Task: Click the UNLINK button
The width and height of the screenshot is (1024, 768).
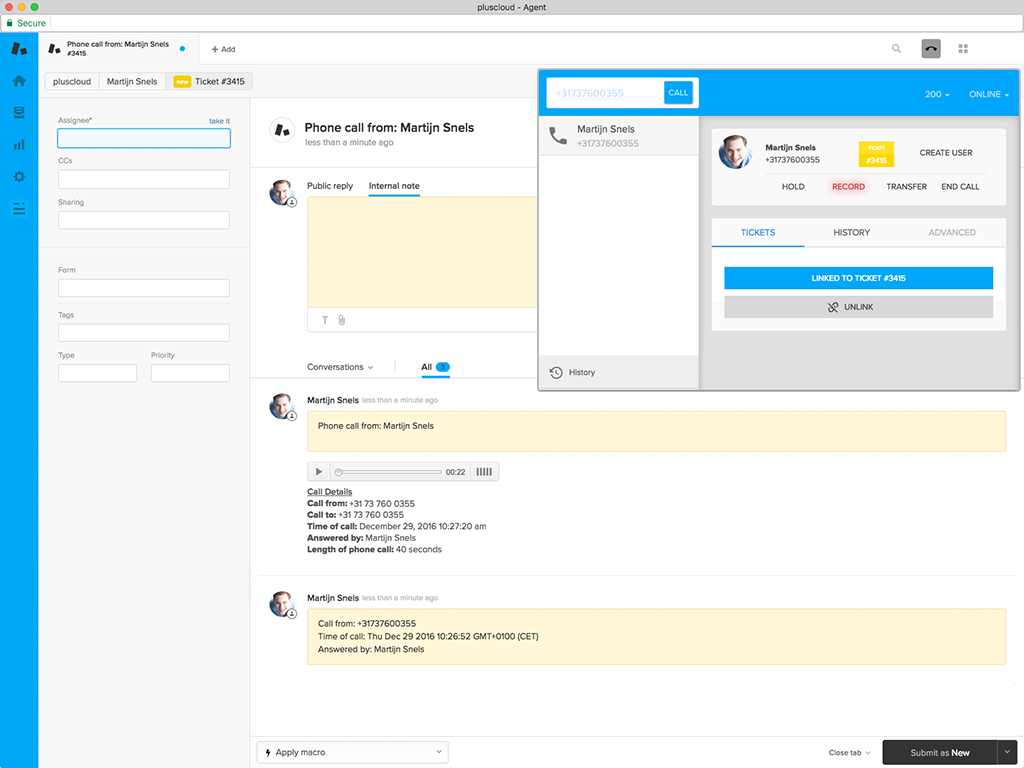Action: coord(859,307)
